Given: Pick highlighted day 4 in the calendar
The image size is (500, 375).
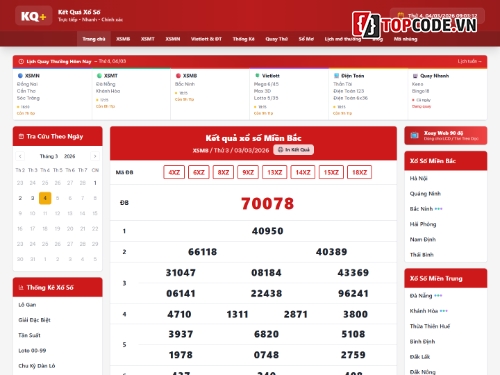Looking at the screenshot, I should point(45,198).
